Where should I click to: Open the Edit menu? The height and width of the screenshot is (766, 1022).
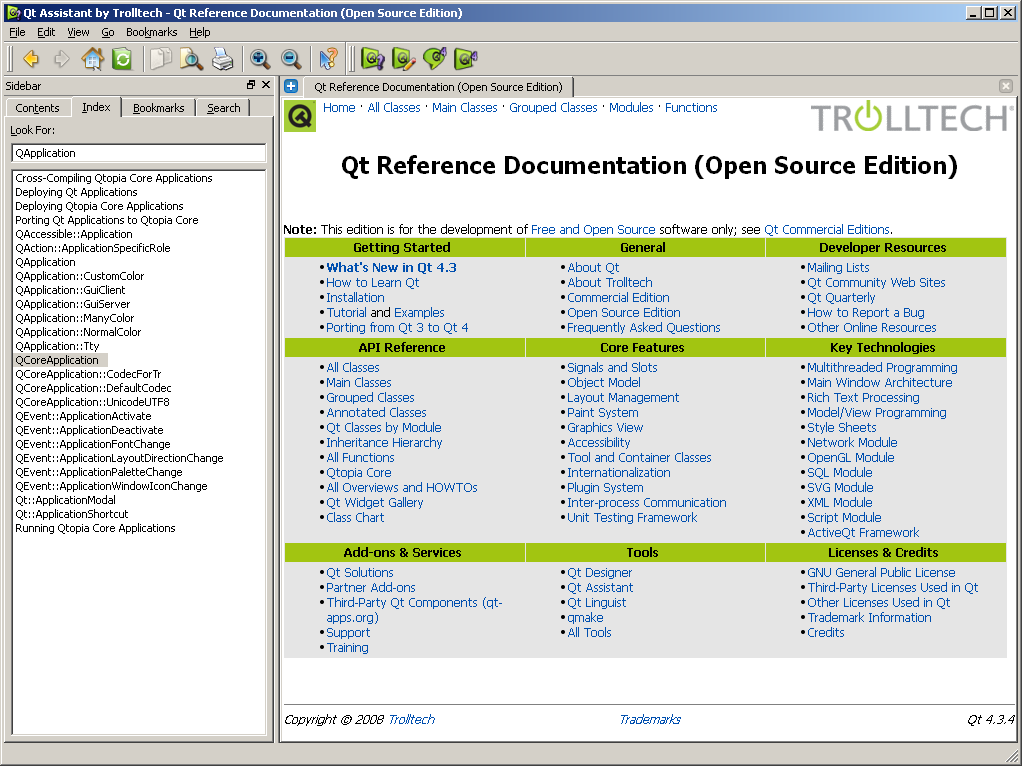46,32
